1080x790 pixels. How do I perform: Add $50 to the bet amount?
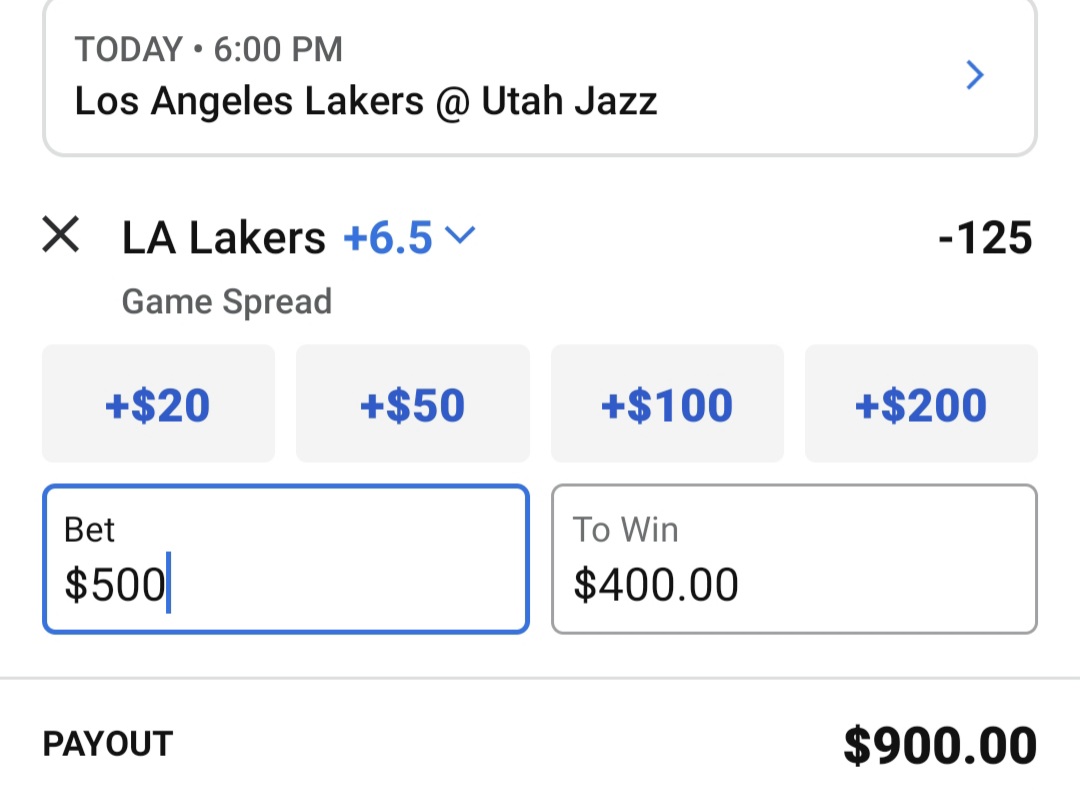coord(412,404)
